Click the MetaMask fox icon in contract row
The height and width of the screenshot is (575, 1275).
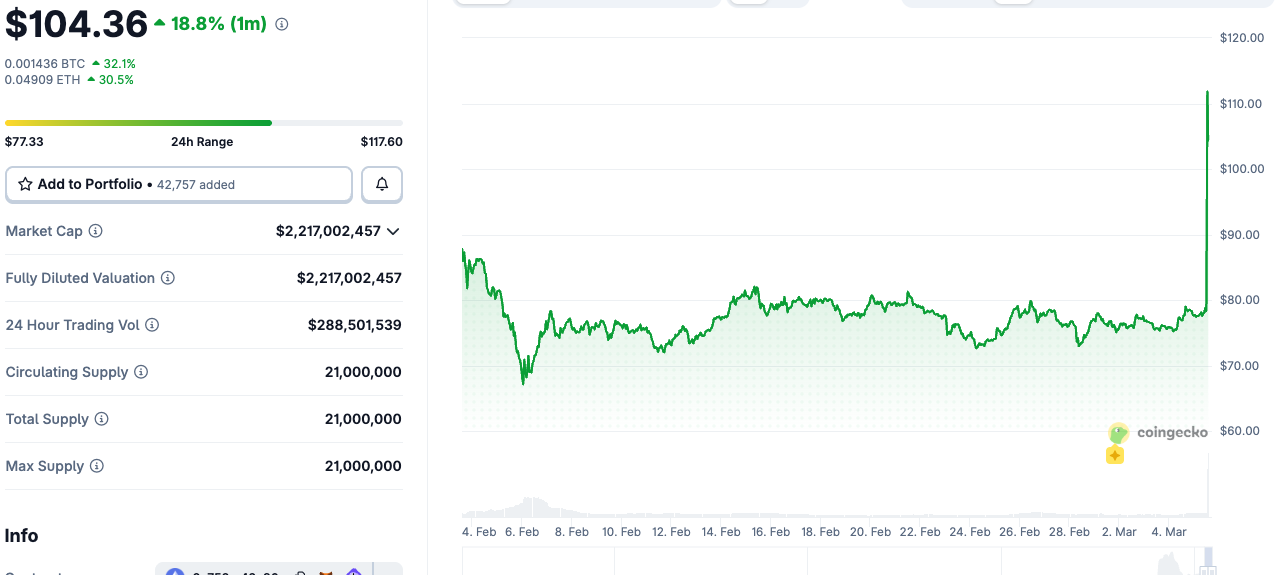[x=326, y=573]
